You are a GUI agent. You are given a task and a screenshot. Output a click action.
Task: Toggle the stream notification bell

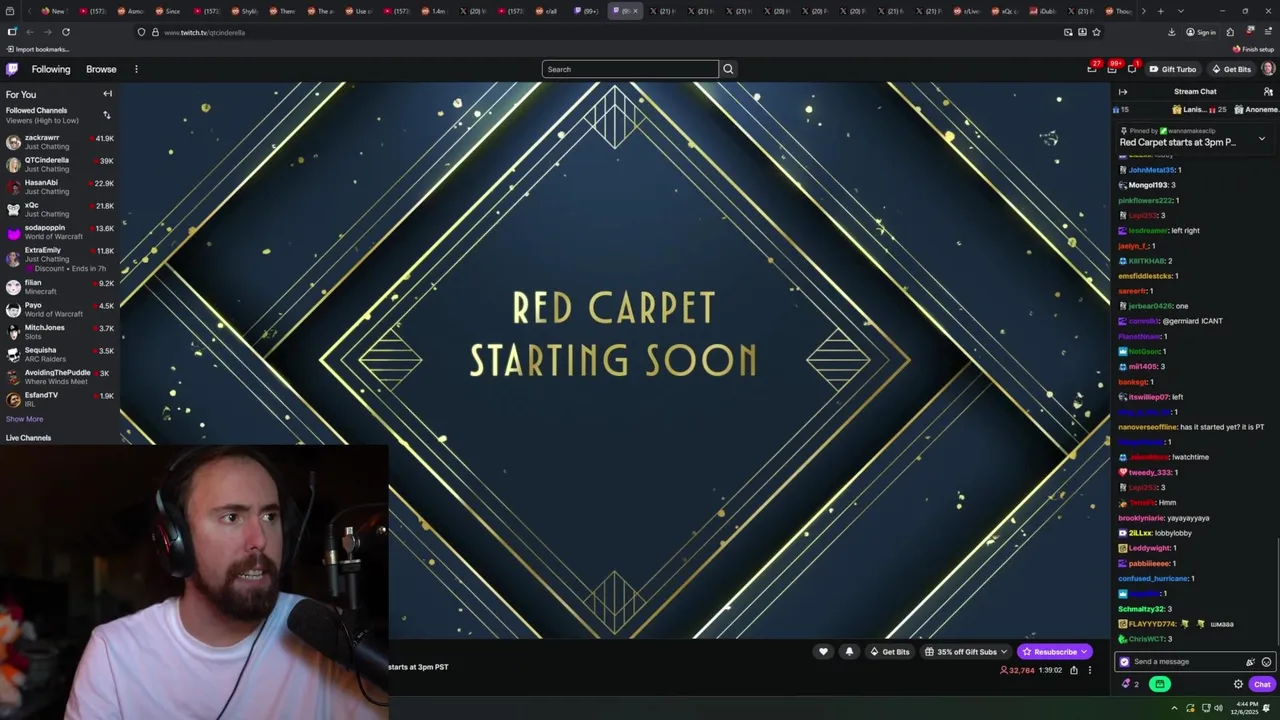click(849, 652)
